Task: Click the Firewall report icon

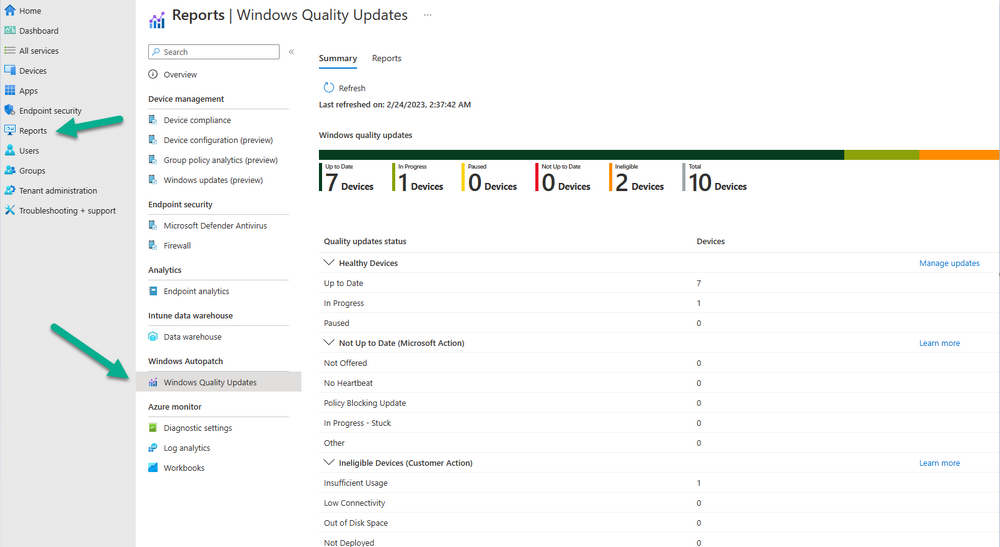Action: (153, 245)
